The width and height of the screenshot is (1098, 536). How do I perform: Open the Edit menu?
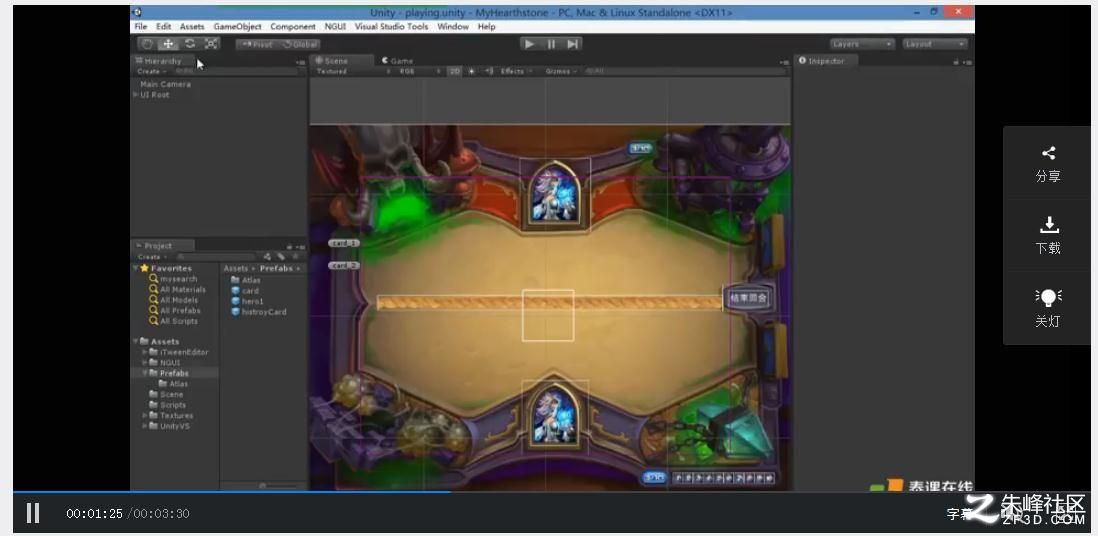tap(163, 27)
